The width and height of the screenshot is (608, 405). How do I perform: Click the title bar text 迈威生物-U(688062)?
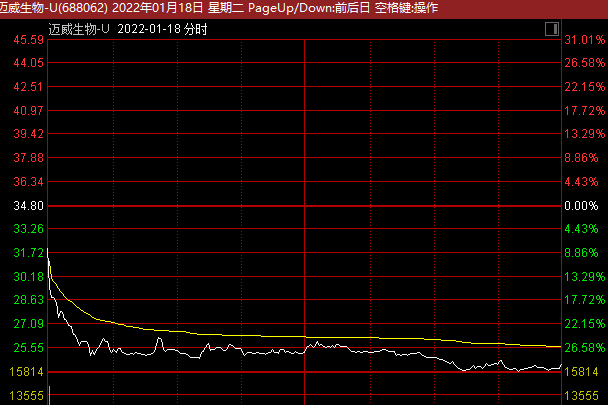click(54, 7)
